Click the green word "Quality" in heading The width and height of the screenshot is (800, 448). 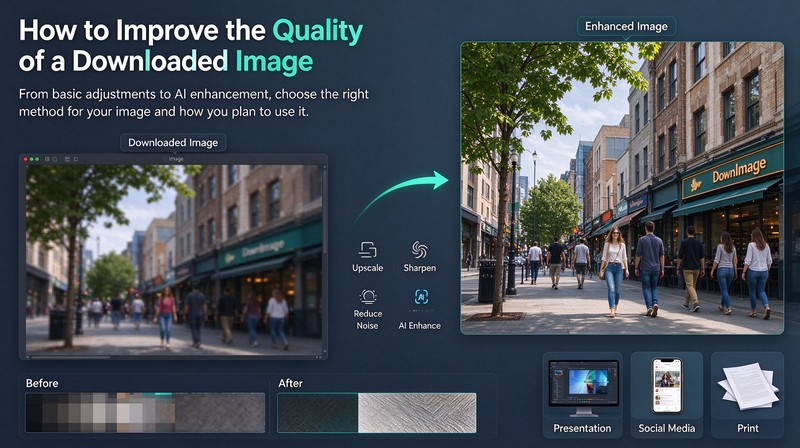317,31
